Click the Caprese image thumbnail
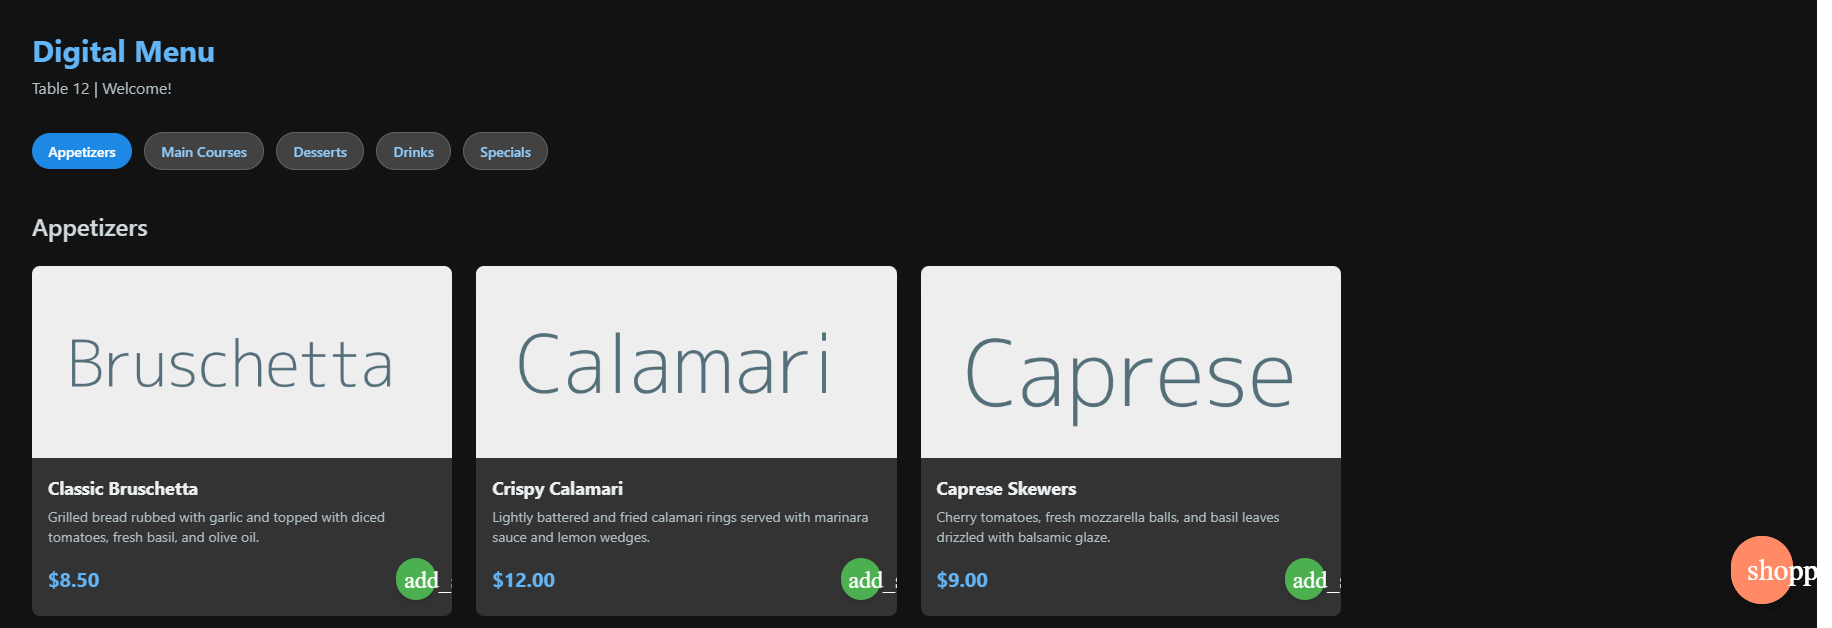This screenshot has height=628, width=1832. pyautogui.click(x=1131, y=362)
